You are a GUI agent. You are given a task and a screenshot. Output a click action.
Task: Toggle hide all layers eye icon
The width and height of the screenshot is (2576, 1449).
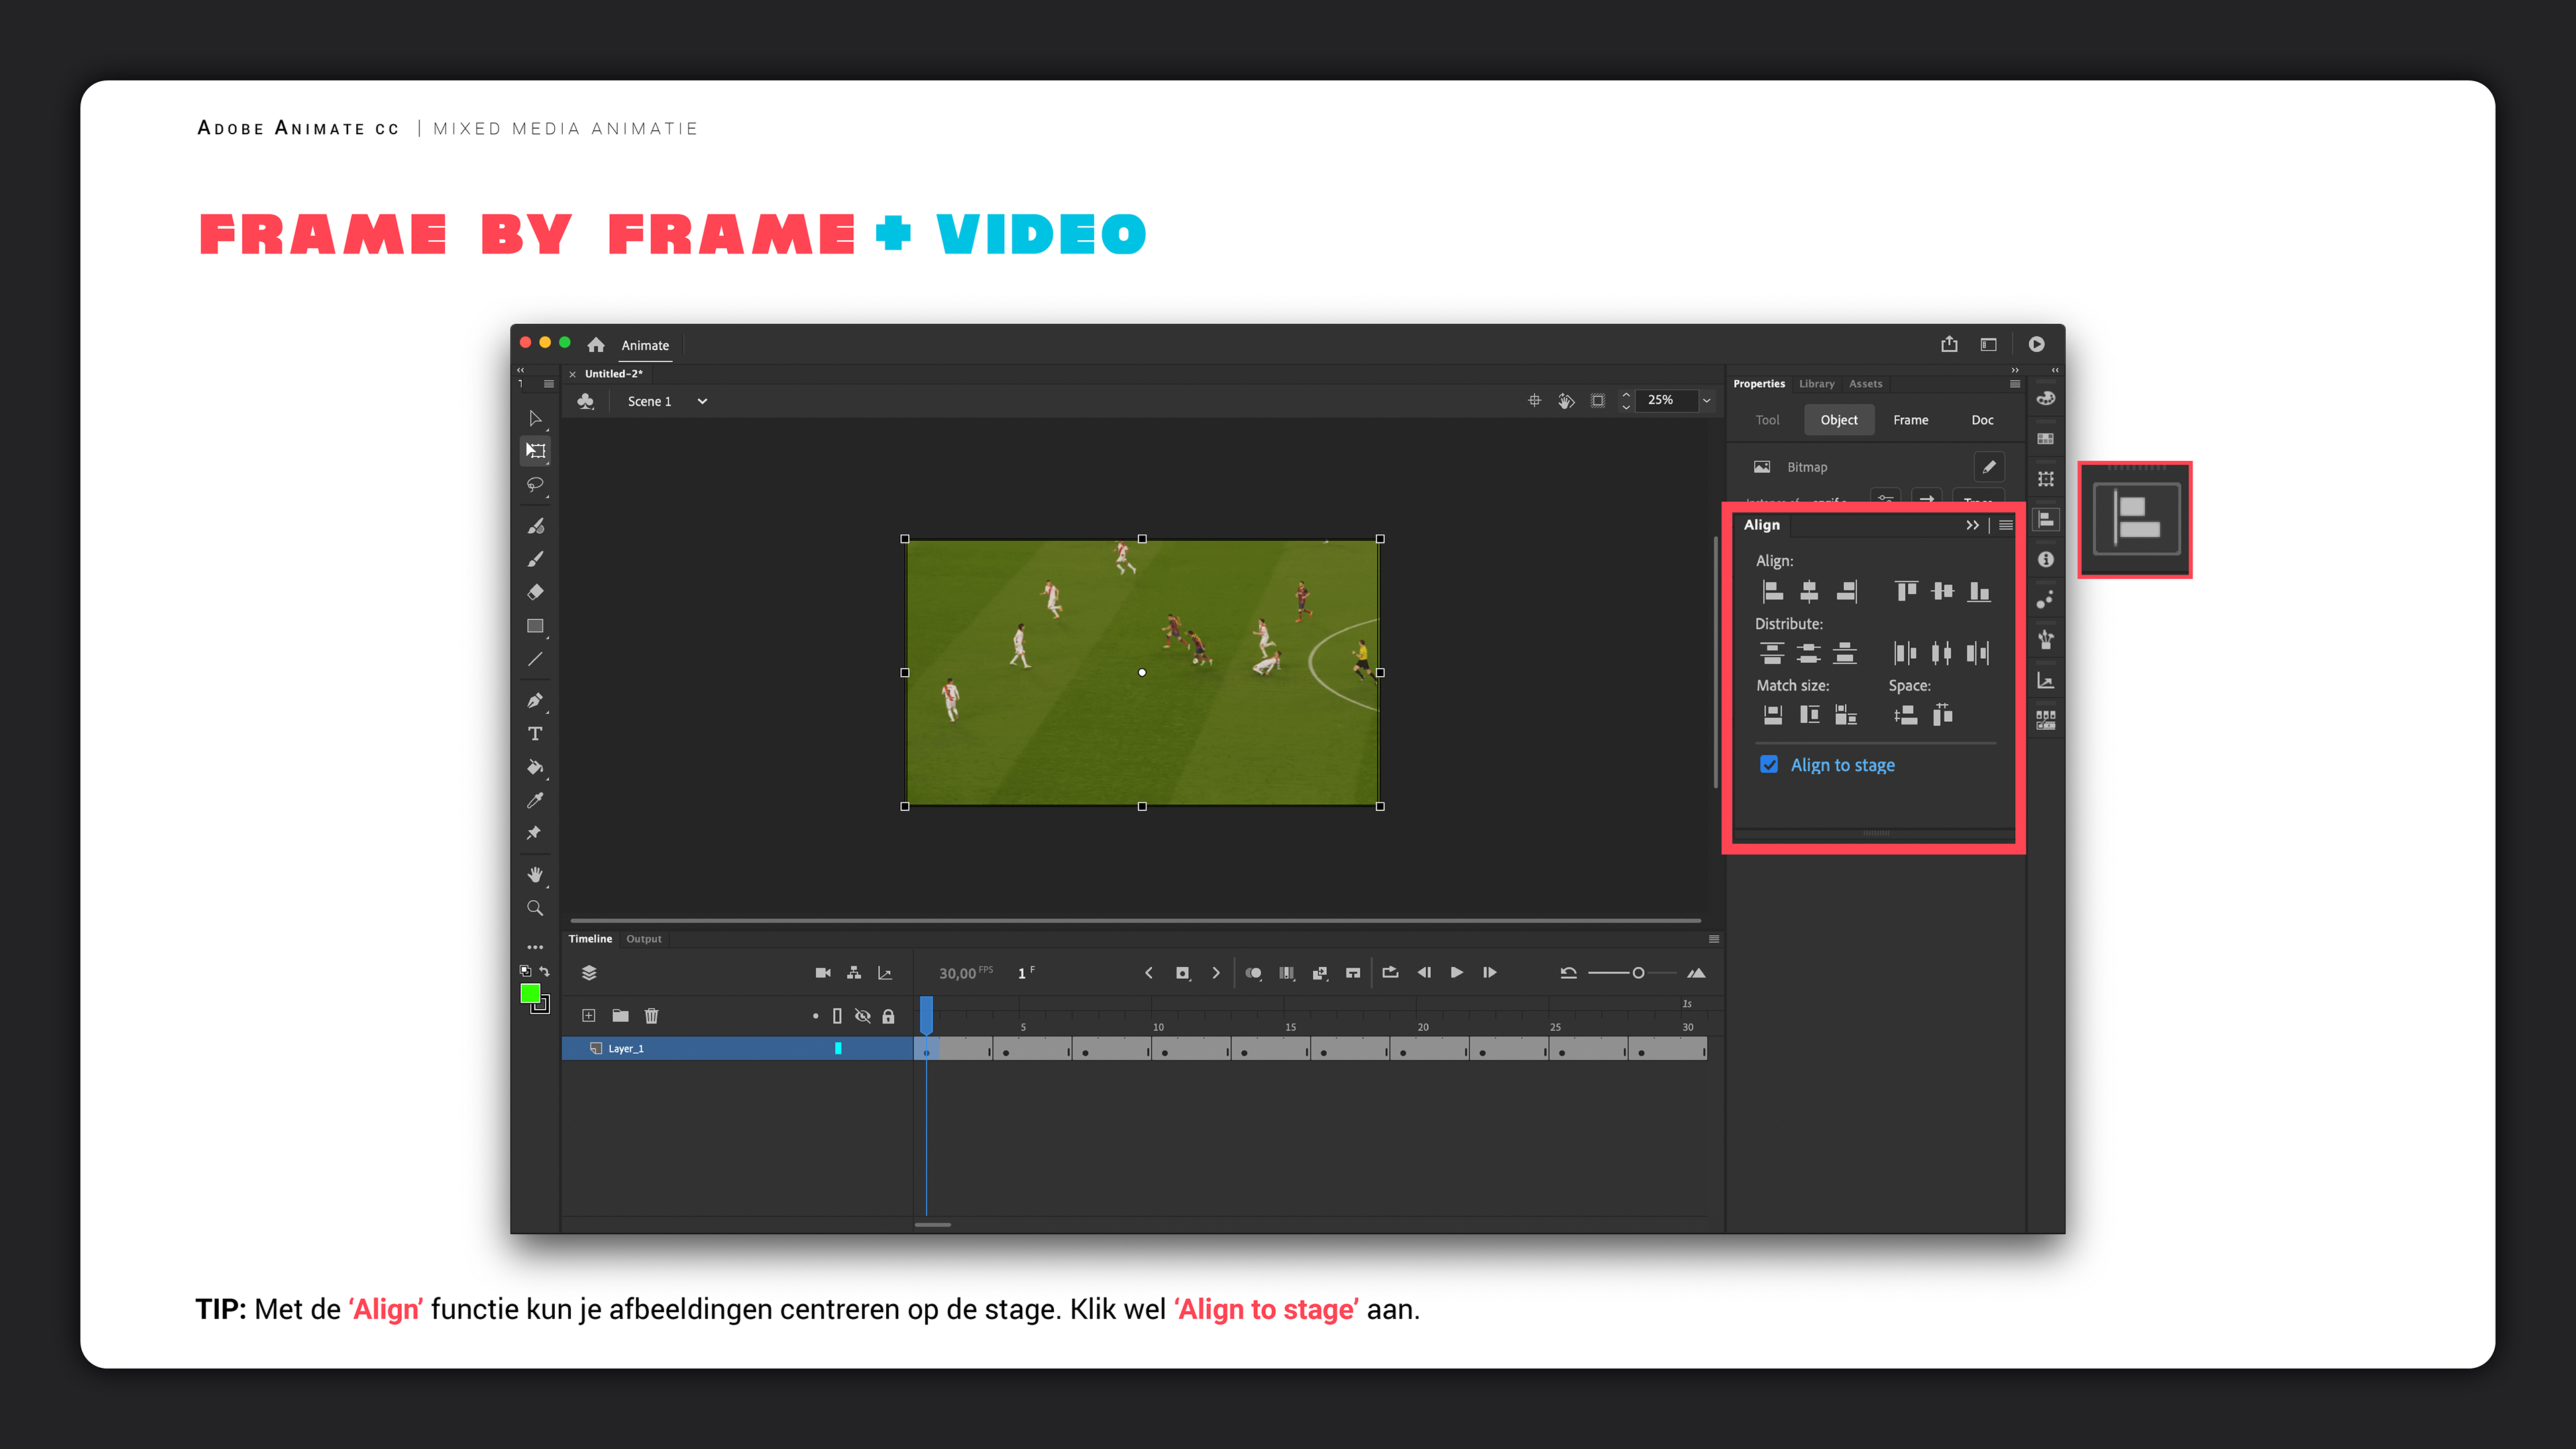(x=862, y=1016)
